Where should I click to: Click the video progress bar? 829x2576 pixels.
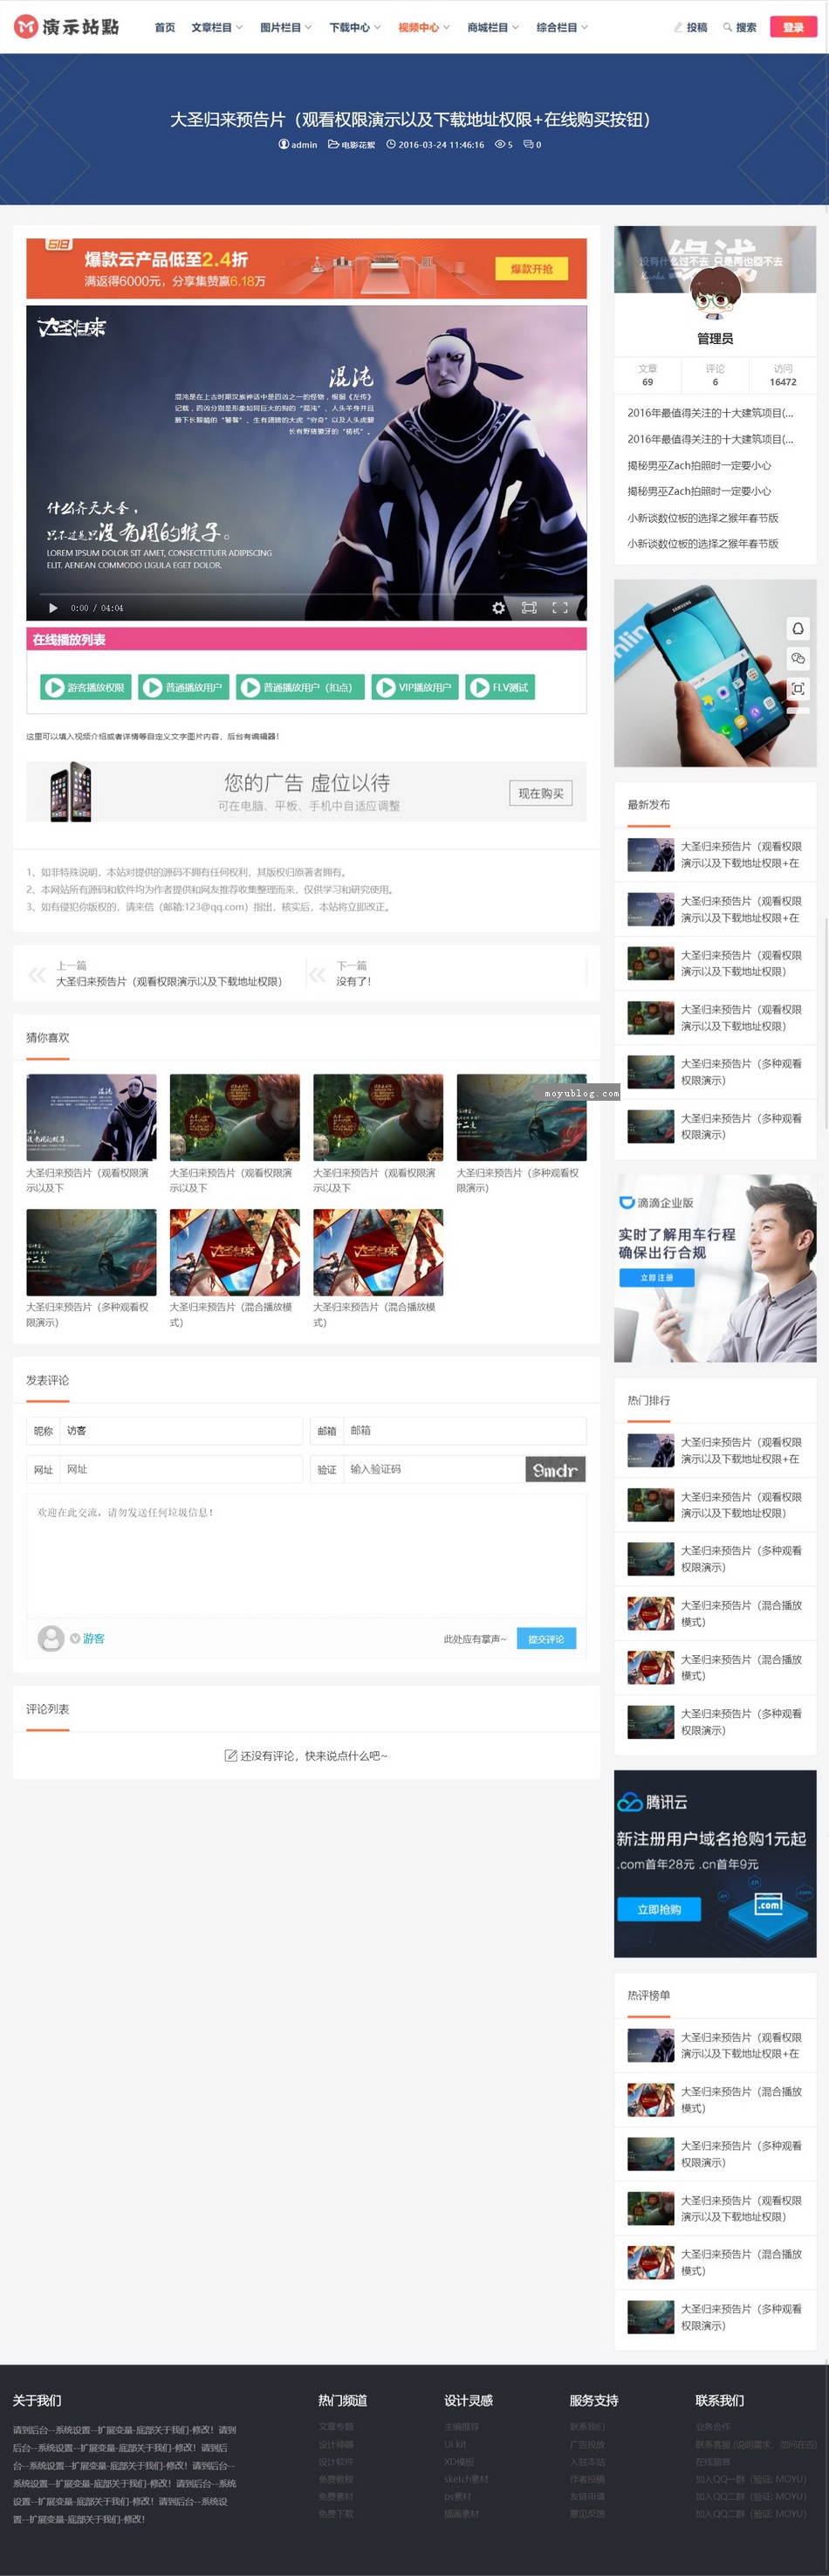click(x=306, y=595)
